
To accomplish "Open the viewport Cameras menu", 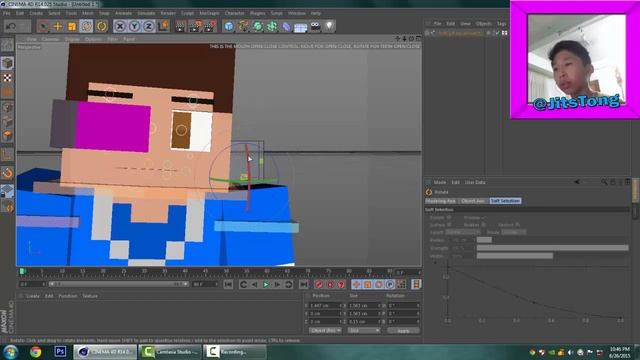I will tap(50, 39).
